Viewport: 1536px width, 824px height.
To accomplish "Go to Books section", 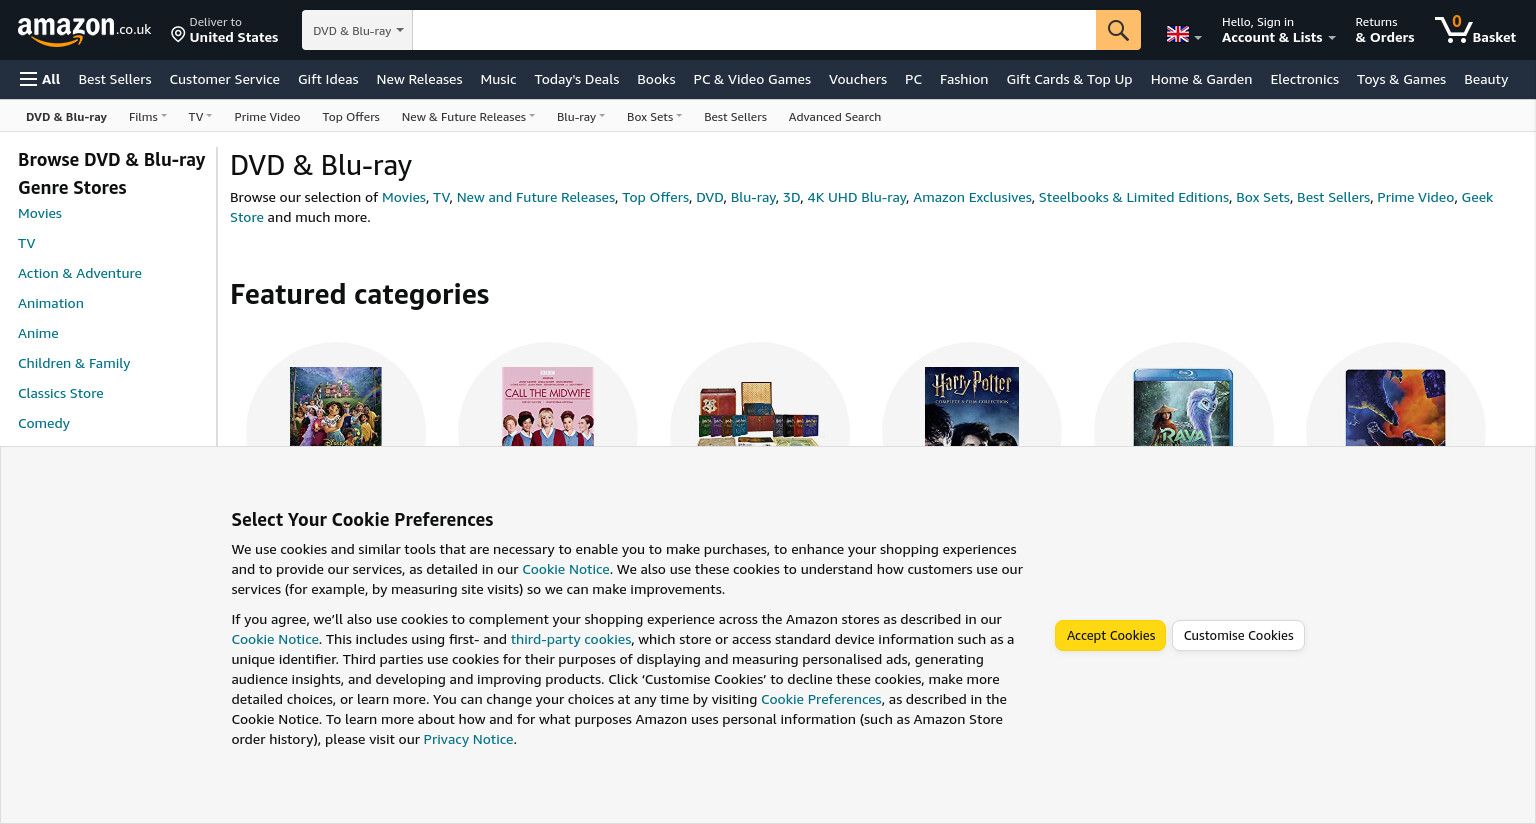I will pos(656,79).
